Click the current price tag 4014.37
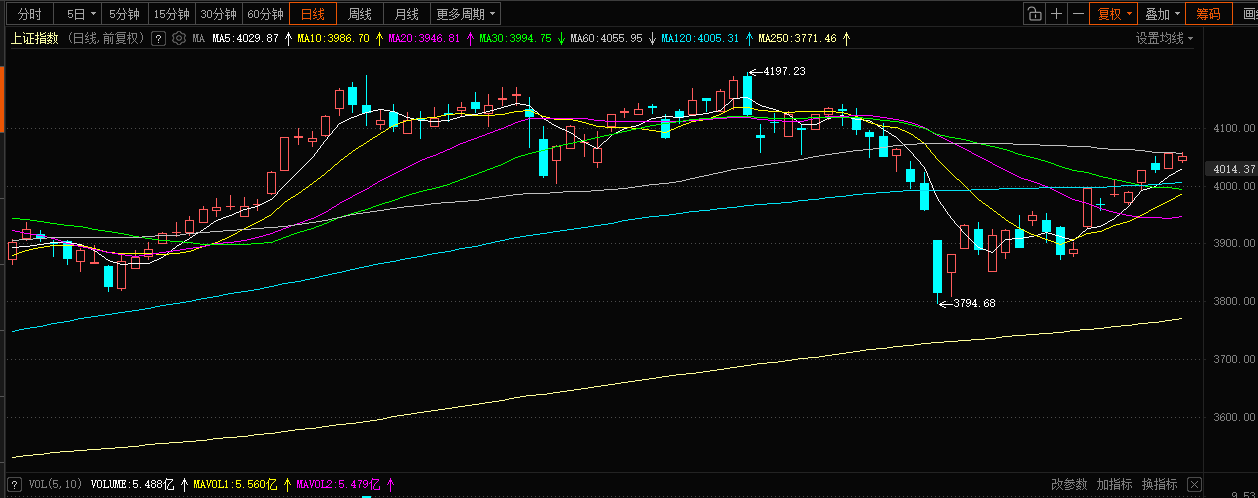The height and width of the screenshot is (498, 1258). (x=1233, y=169)
